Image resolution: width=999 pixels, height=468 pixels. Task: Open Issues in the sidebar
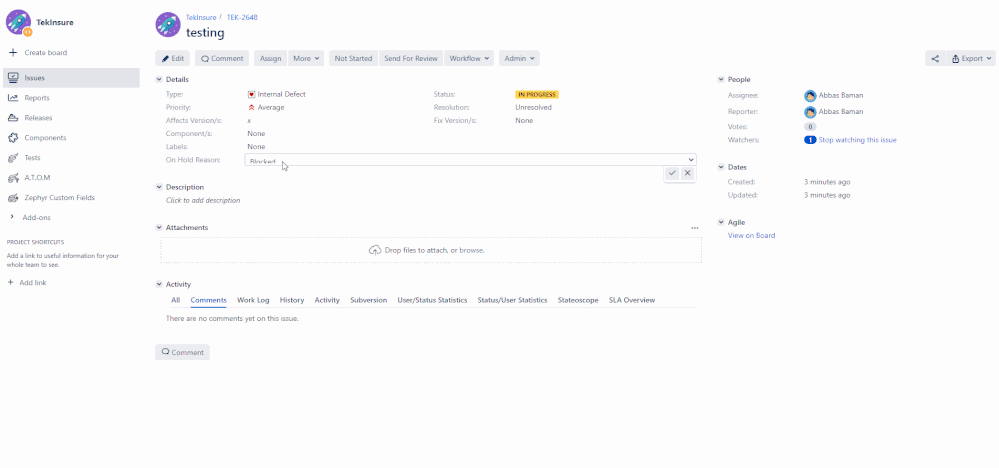point(71,78)
